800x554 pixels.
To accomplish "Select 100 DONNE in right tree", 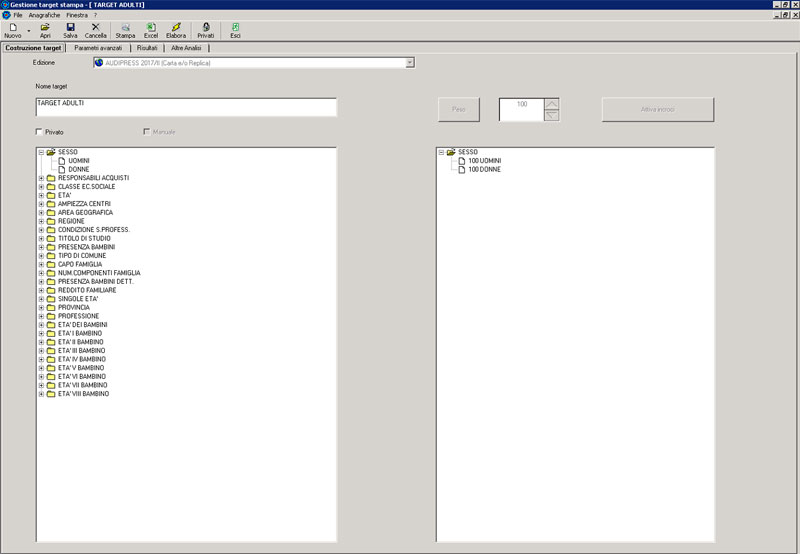I will point(484,169).
